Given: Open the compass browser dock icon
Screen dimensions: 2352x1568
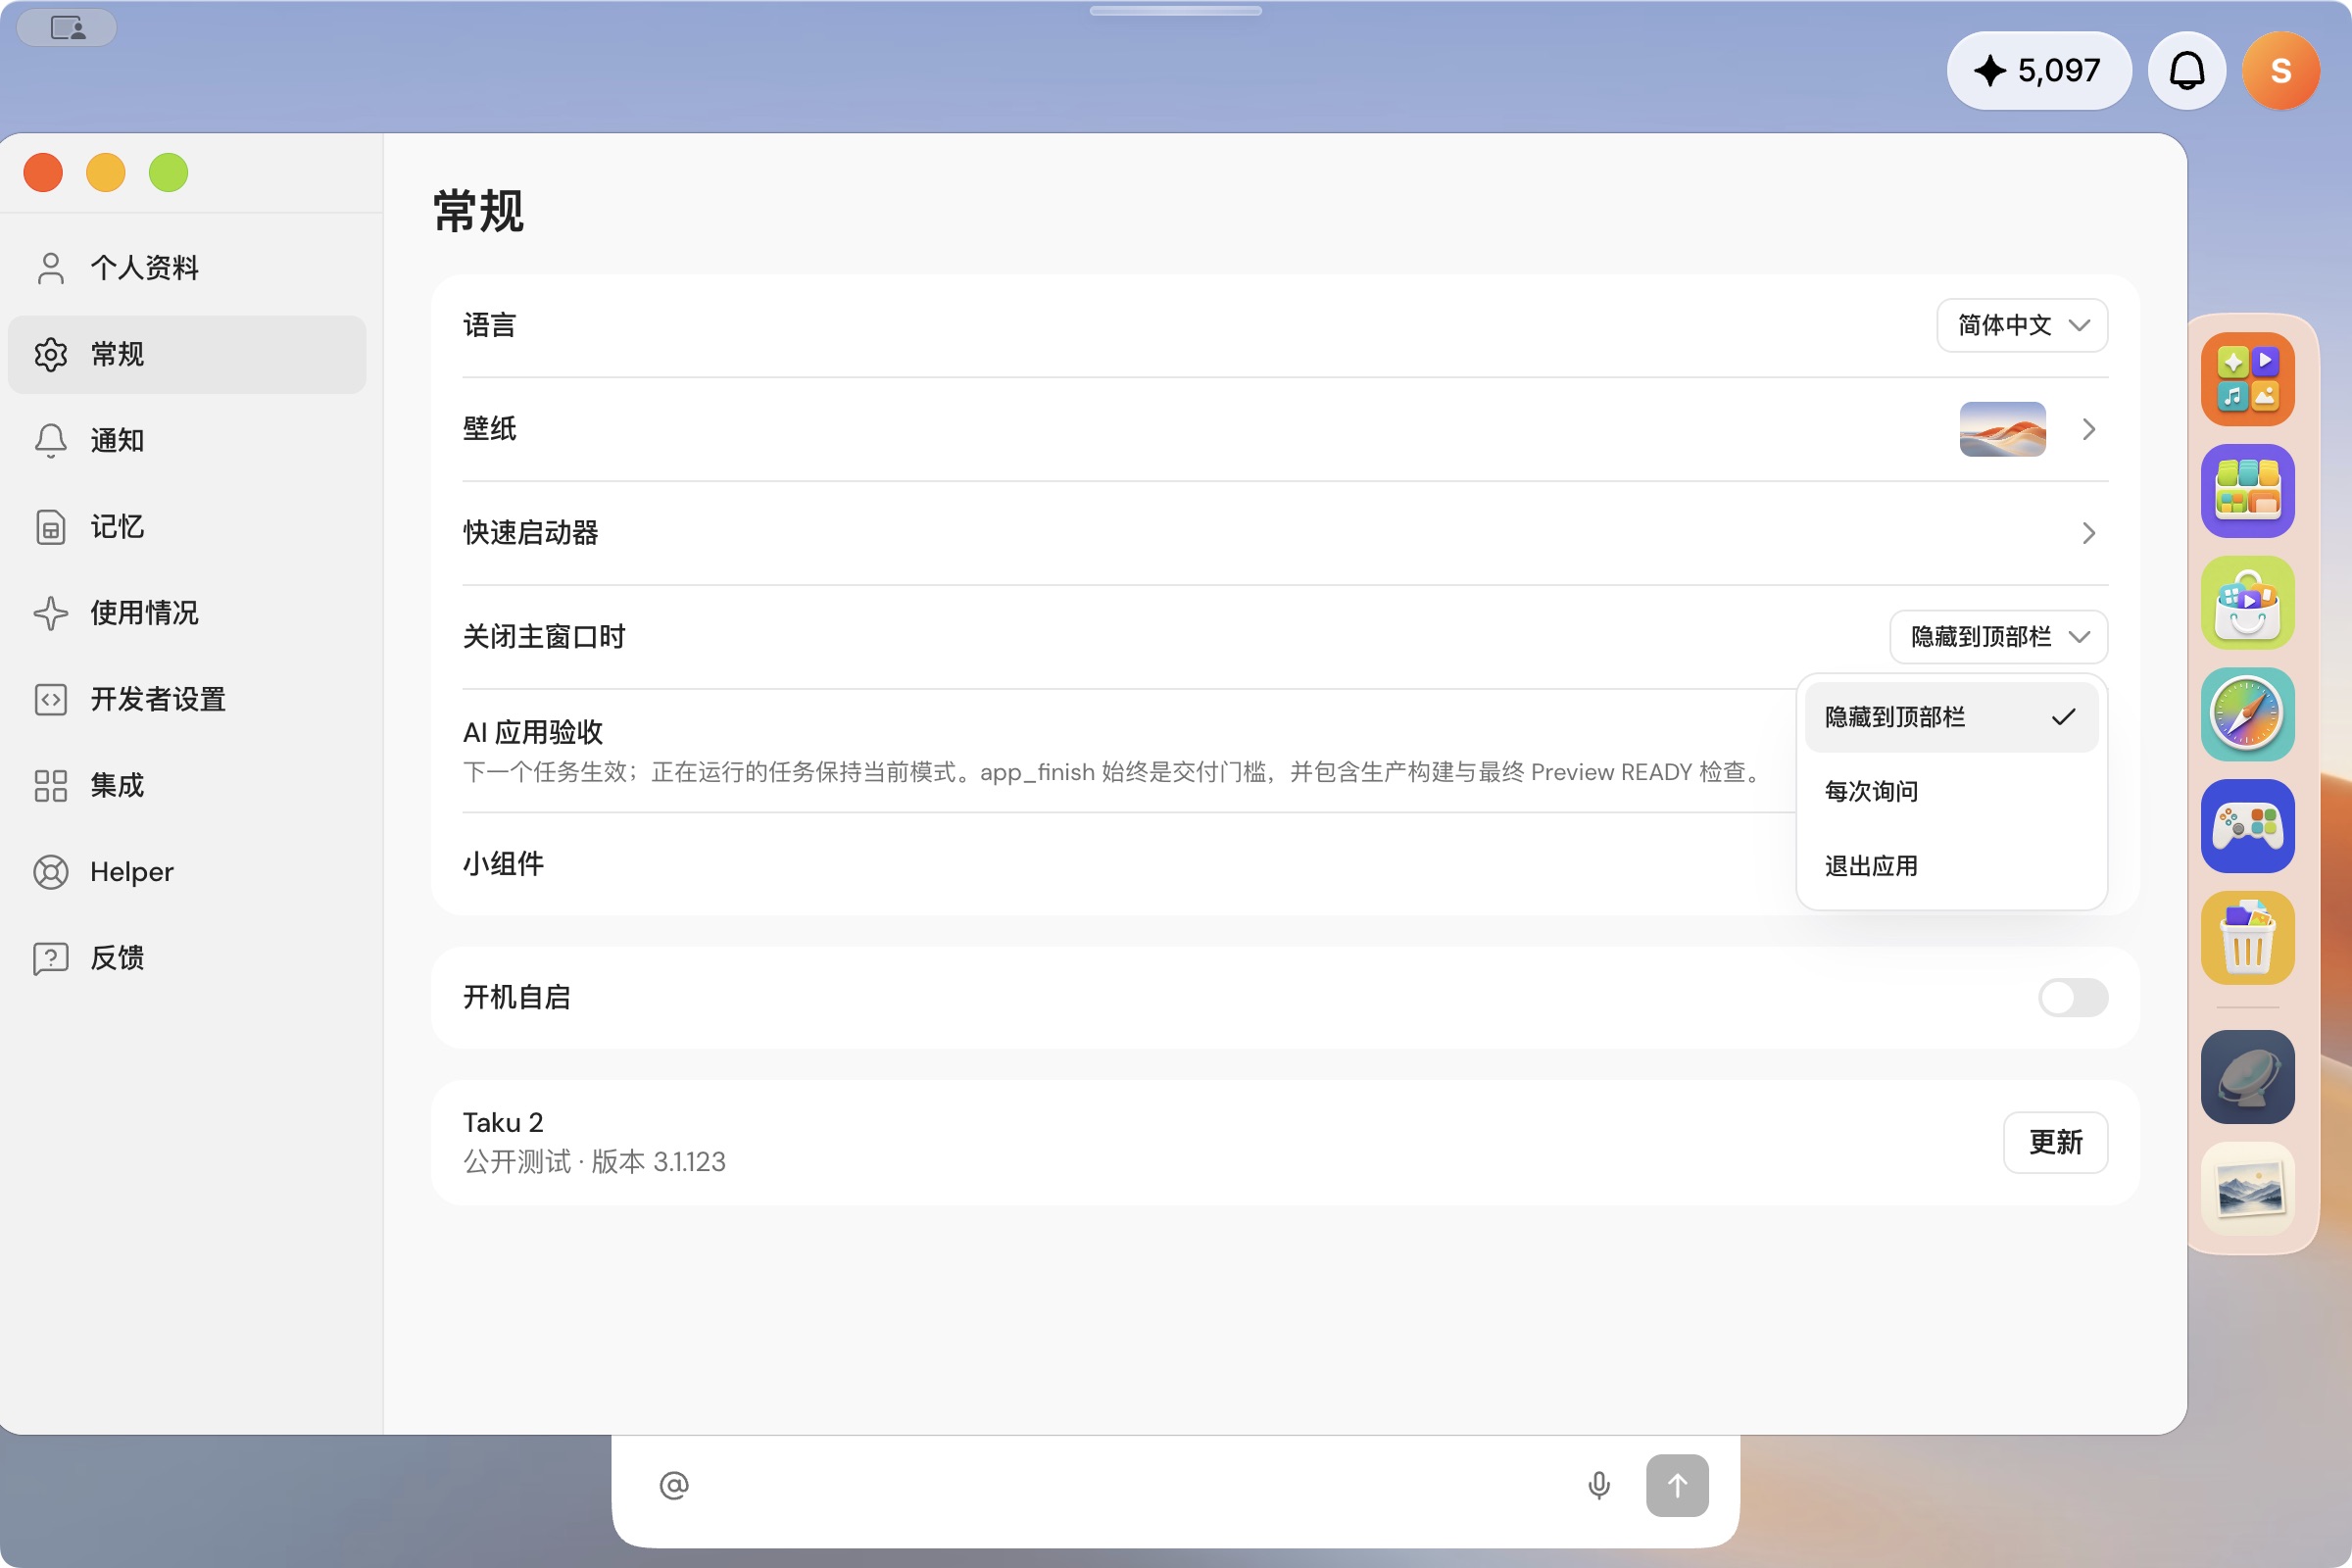Looking at the screenshot, I should click(x=2247, y=715).
